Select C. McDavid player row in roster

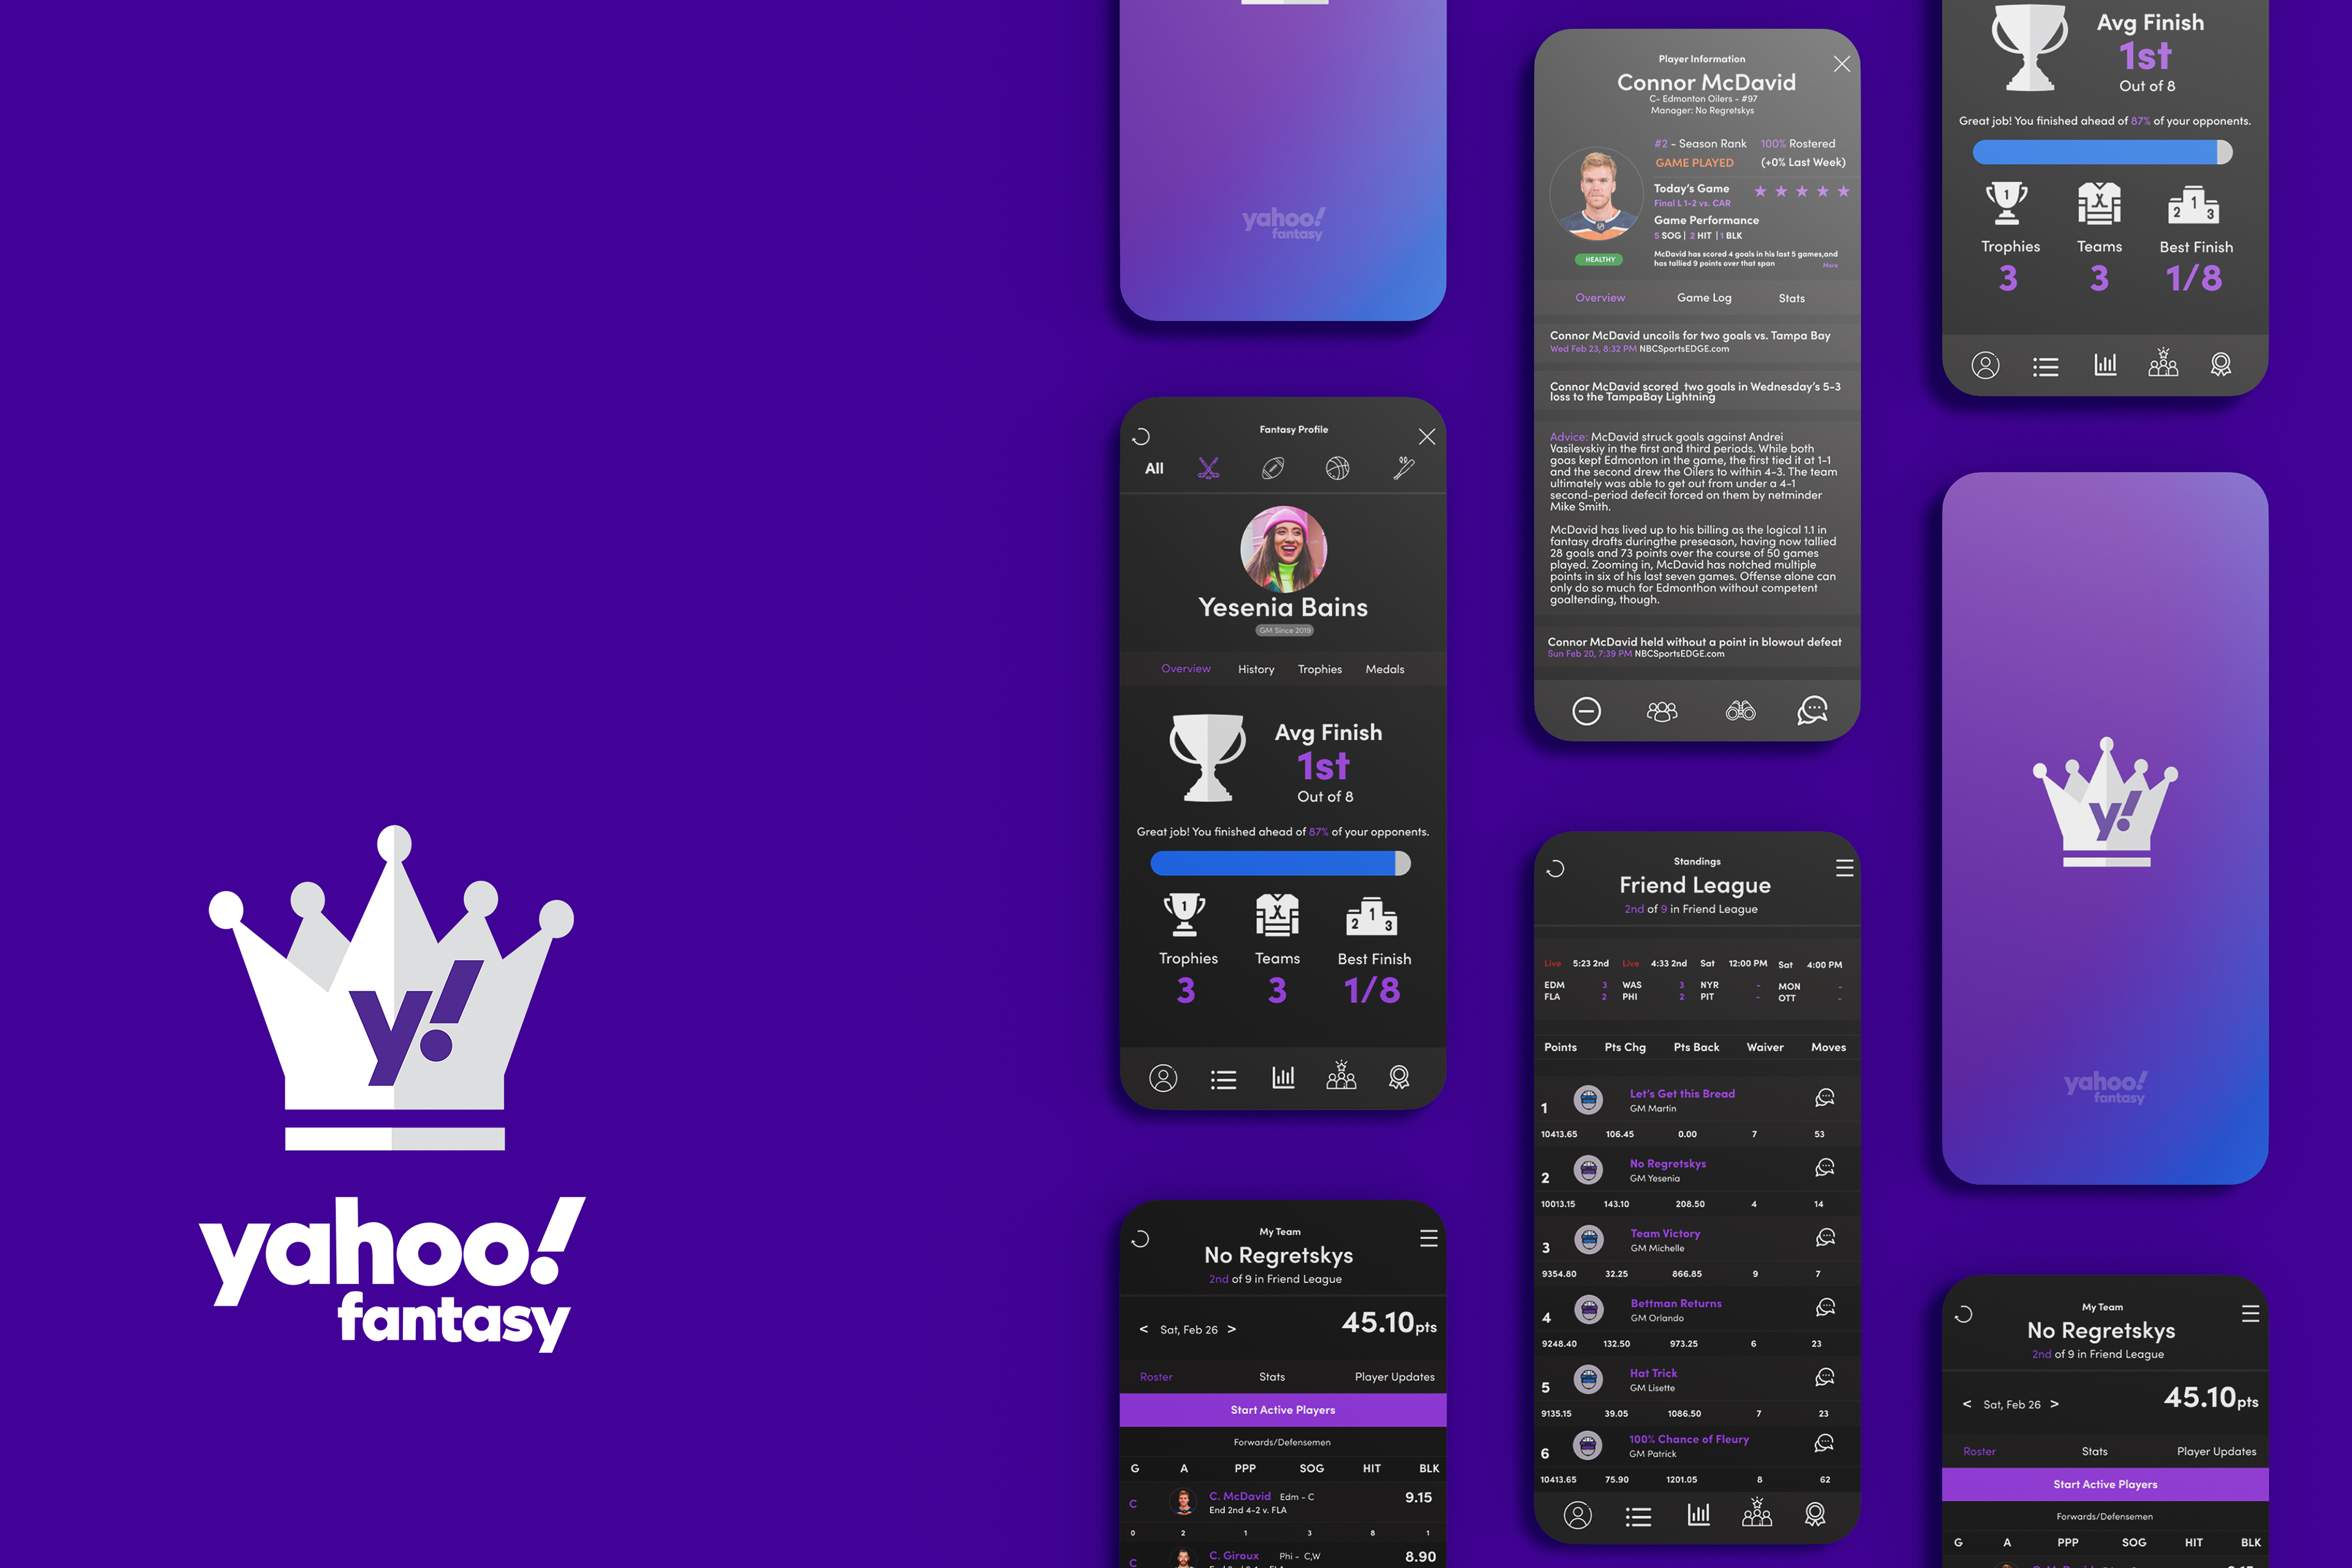pos(1286,1501)
